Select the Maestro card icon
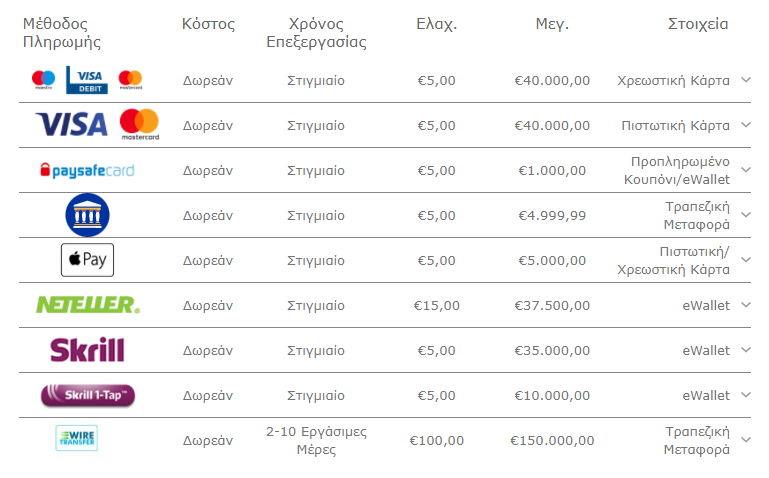This screenshot has width=769, height=478. tap(44, 79)
